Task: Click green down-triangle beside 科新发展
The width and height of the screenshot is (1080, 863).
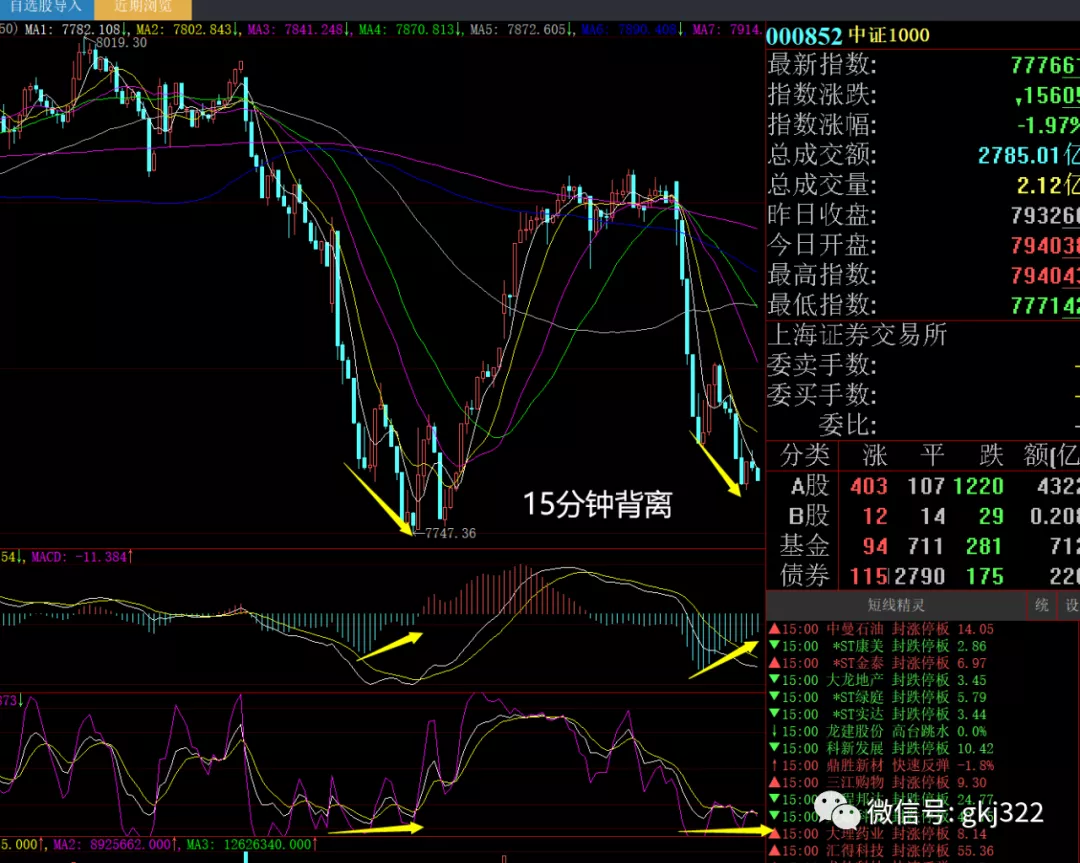Action: [773, 748]
